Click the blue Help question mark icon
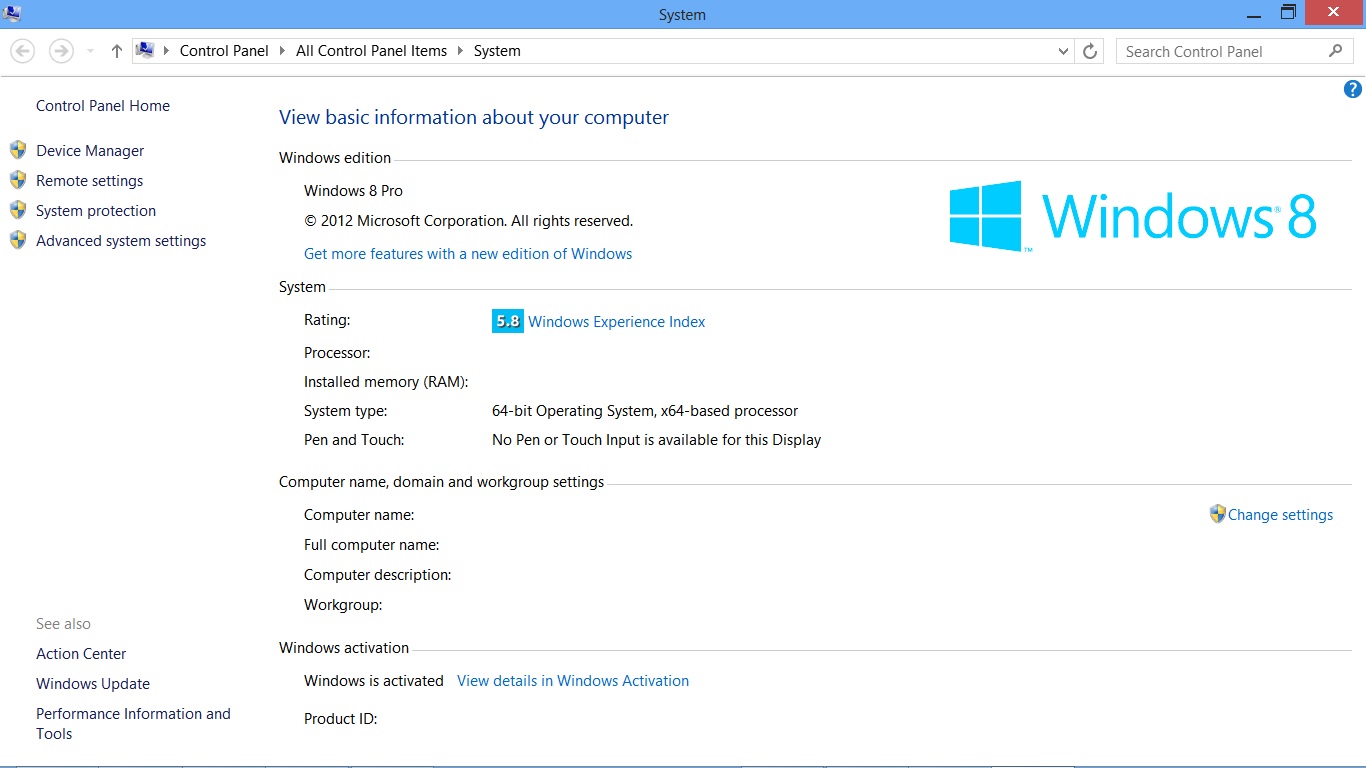The width and height of the screenshot is (1366, 768). coord(1352,88)
